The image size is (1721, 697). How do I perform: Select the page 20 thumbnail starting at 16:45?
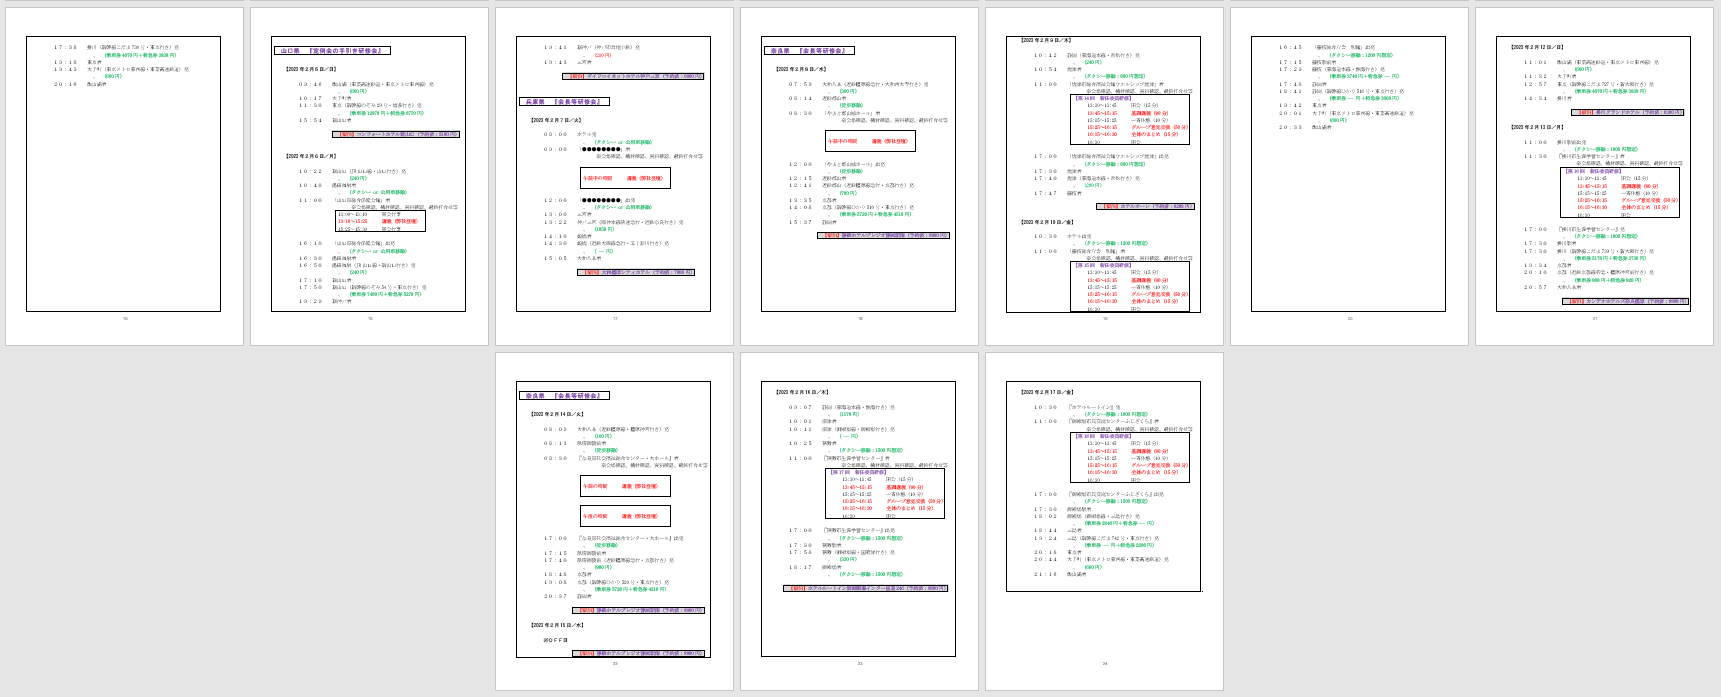pos(1349,177)
